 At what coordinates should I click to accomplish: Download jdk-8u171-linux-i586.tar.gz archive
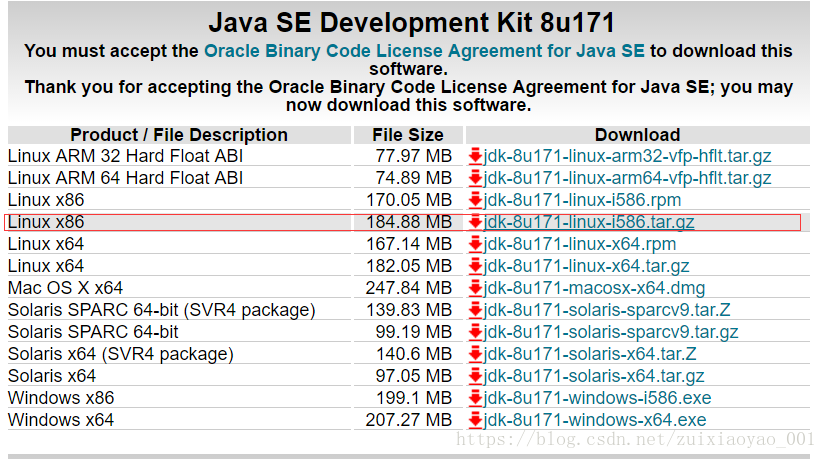589,222
